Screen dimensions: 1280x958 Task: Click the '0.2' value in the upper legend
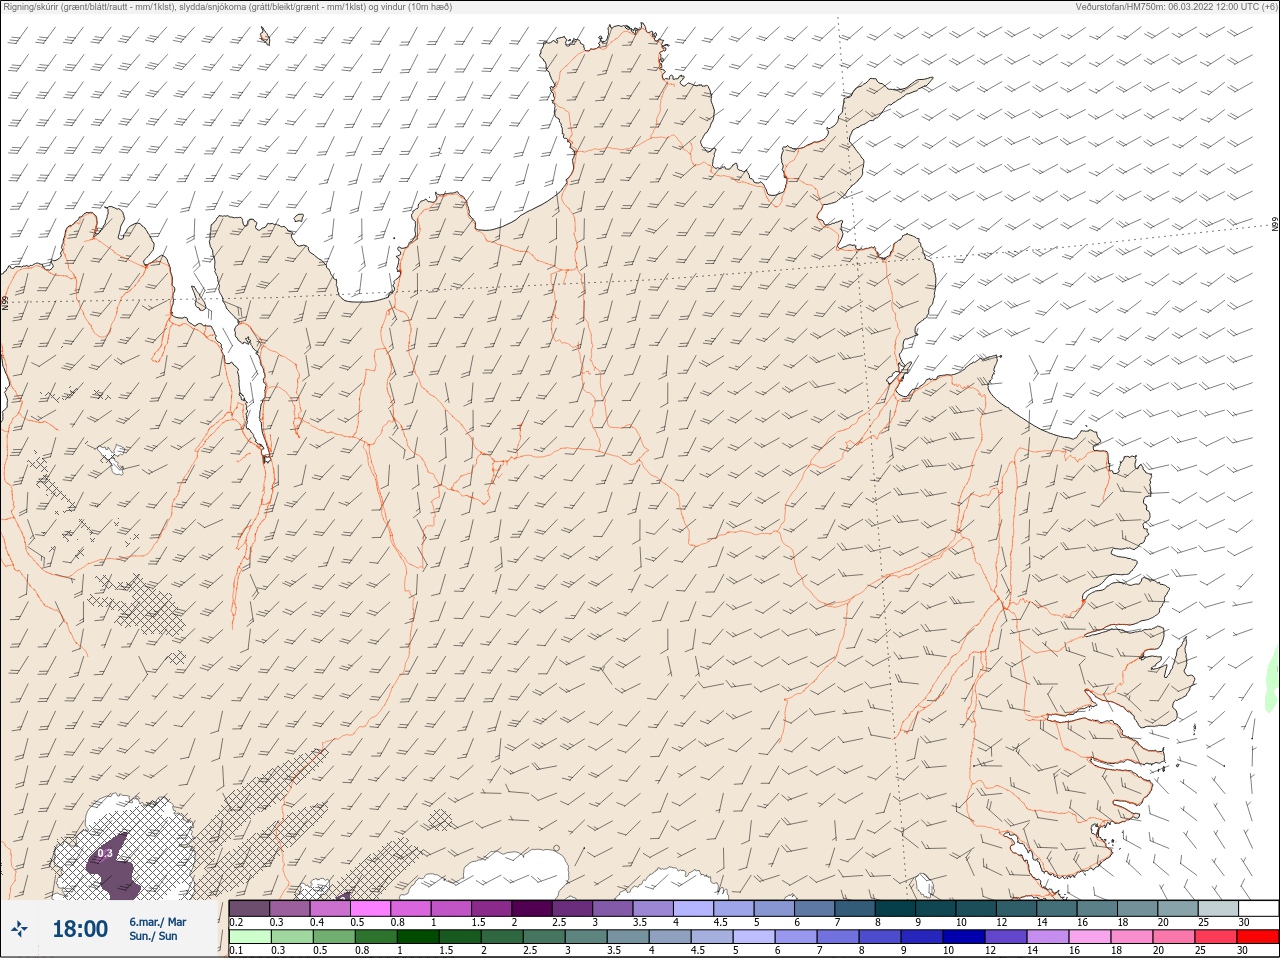(x=236, y=922)
